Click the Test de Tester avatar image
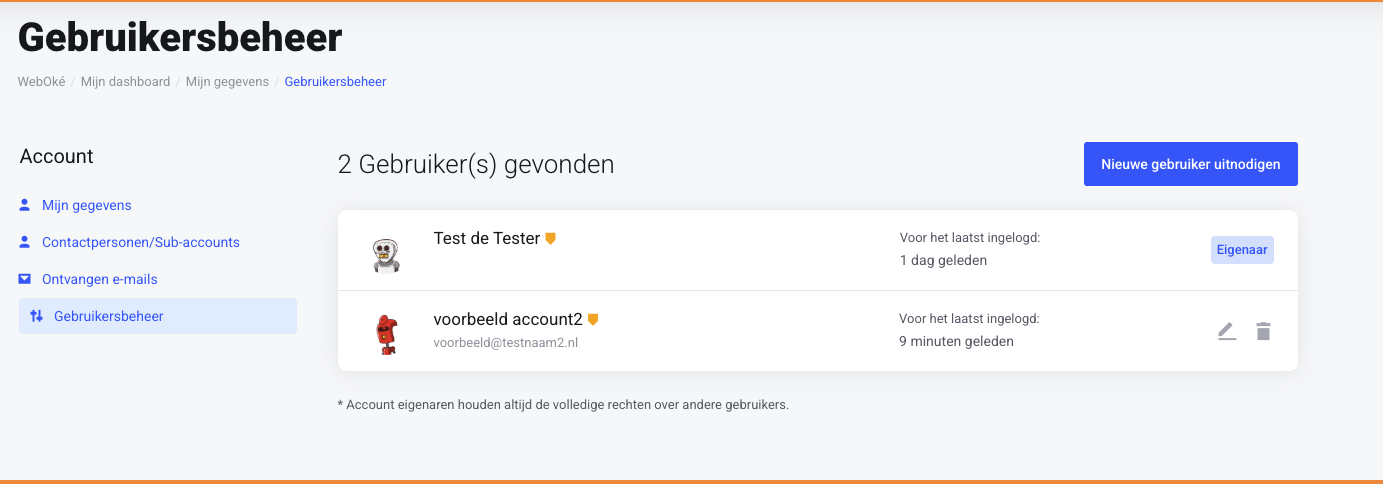 [x=386, y=254]
